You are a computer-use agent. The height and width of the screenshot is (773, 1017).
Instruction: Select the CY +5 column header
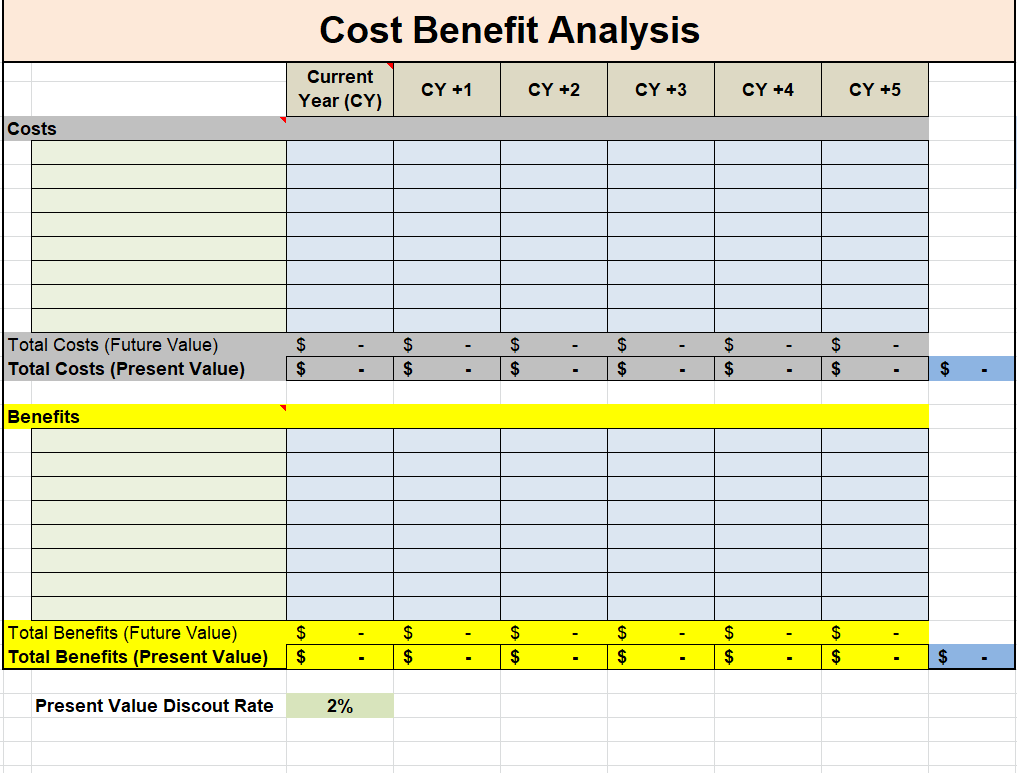[875, 90]
